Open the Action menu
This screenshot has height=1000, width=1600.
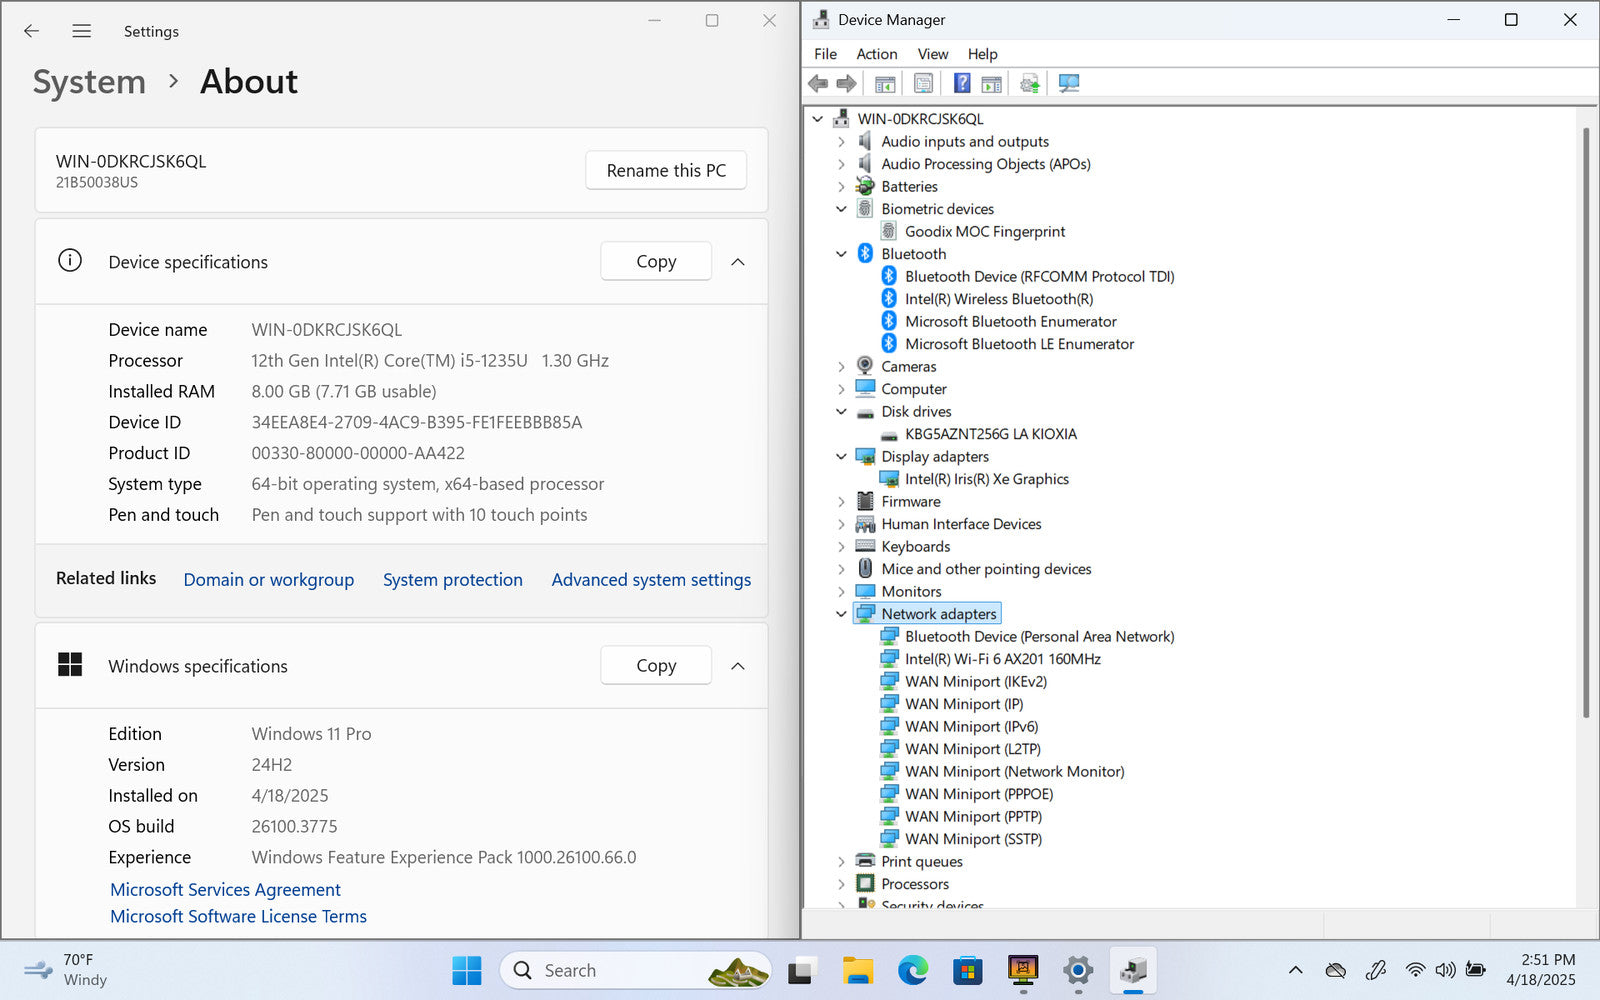[877, 54]
